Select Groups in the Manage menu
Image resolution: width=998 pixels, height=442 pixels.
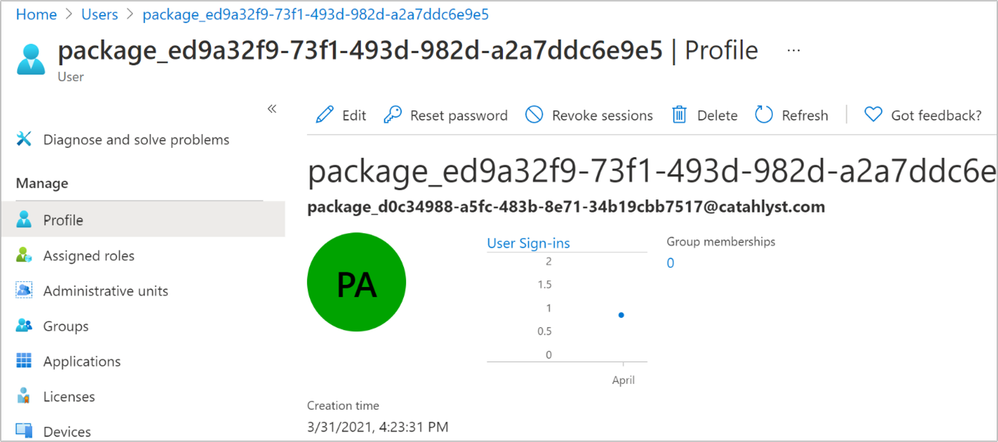tap(65, 326)
